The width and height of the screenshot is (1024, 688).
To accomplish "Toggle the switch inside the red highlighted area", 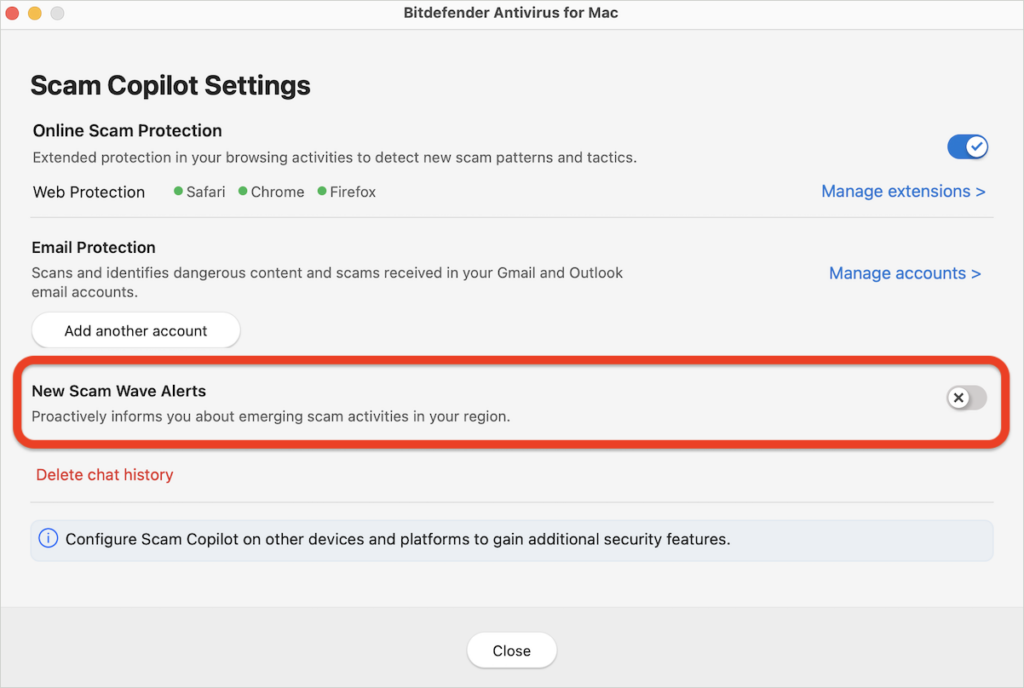I will coord(966,397).
